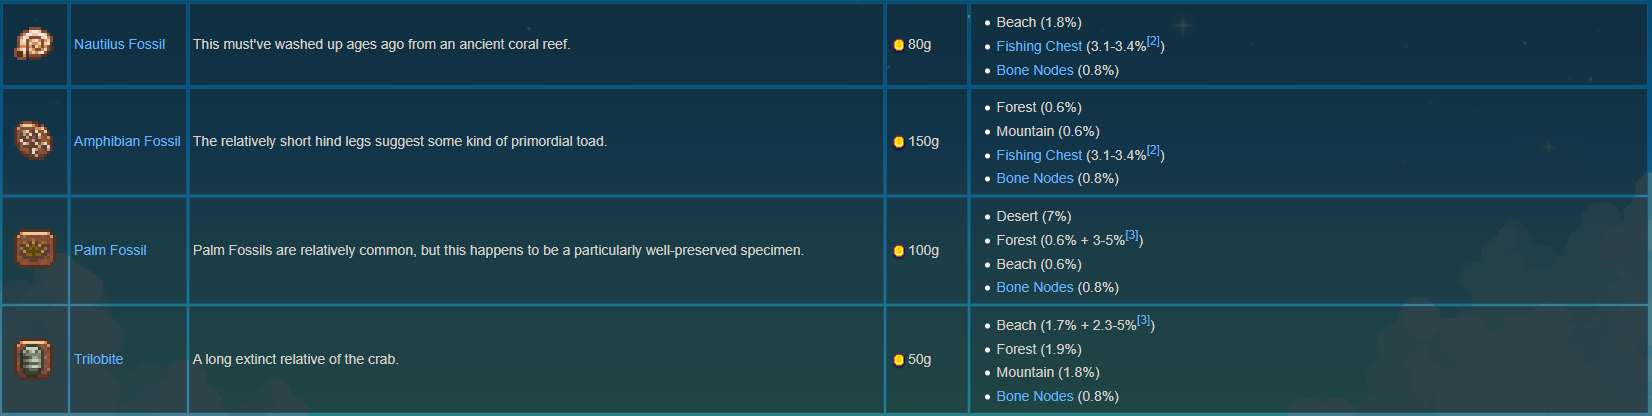This screenshot has height=416, width=1652.
Task: Click the Trilobite item image
Action: click(x=34, y=359)
